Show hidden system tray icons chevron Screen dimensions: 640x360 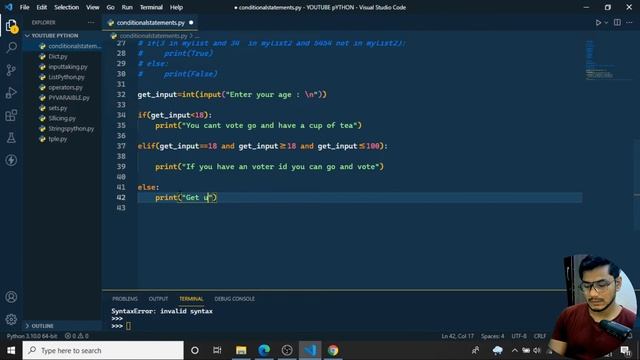pyautogui.click(x=514, y=350)
